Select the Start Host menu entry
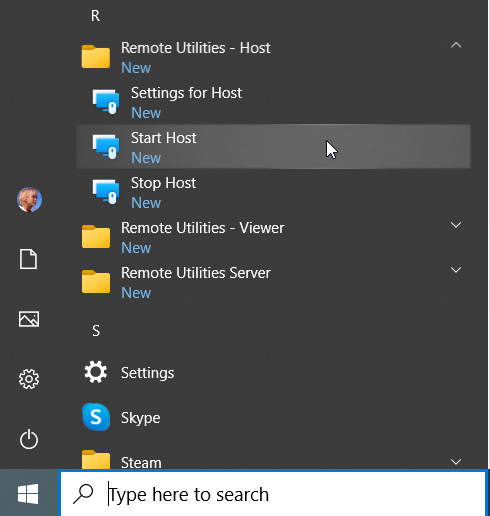The width and height of the screenshot is (490, 516). [273, 146]
